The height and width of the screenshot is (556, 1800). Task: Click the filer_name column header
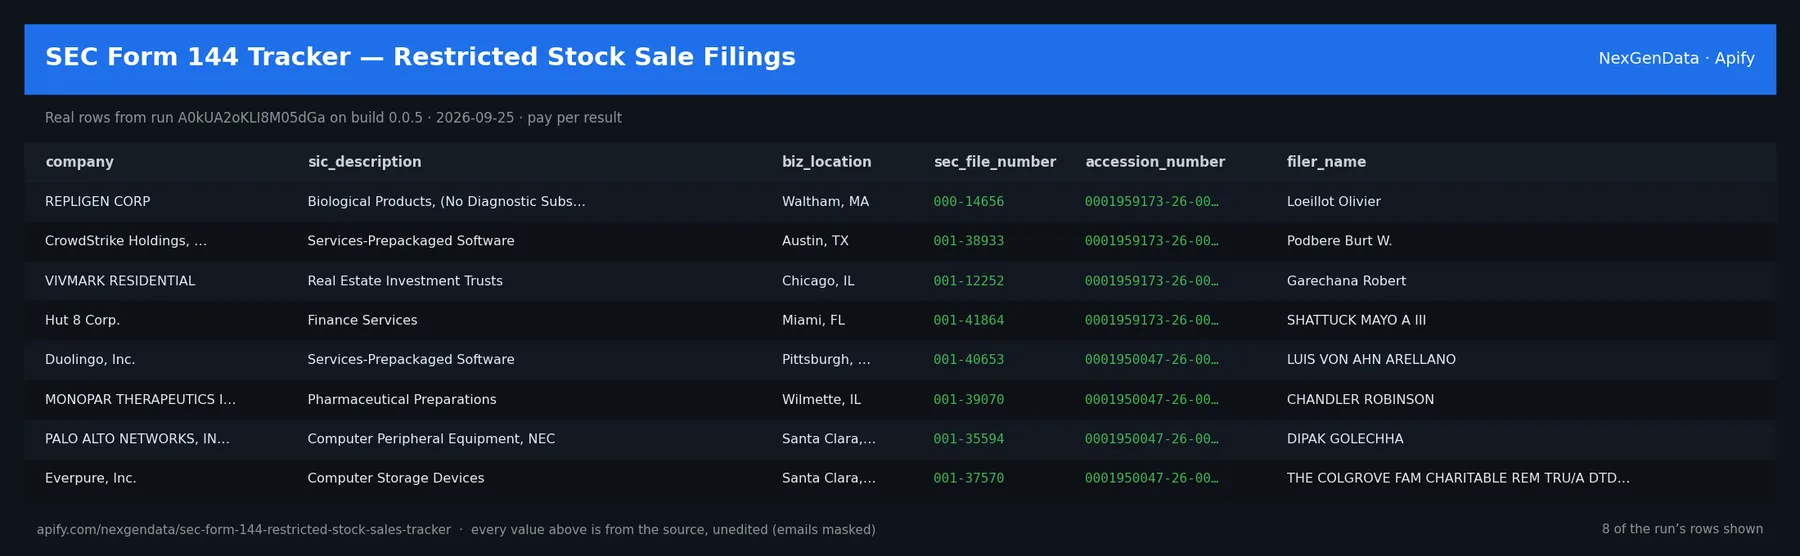click(1326, 162)
